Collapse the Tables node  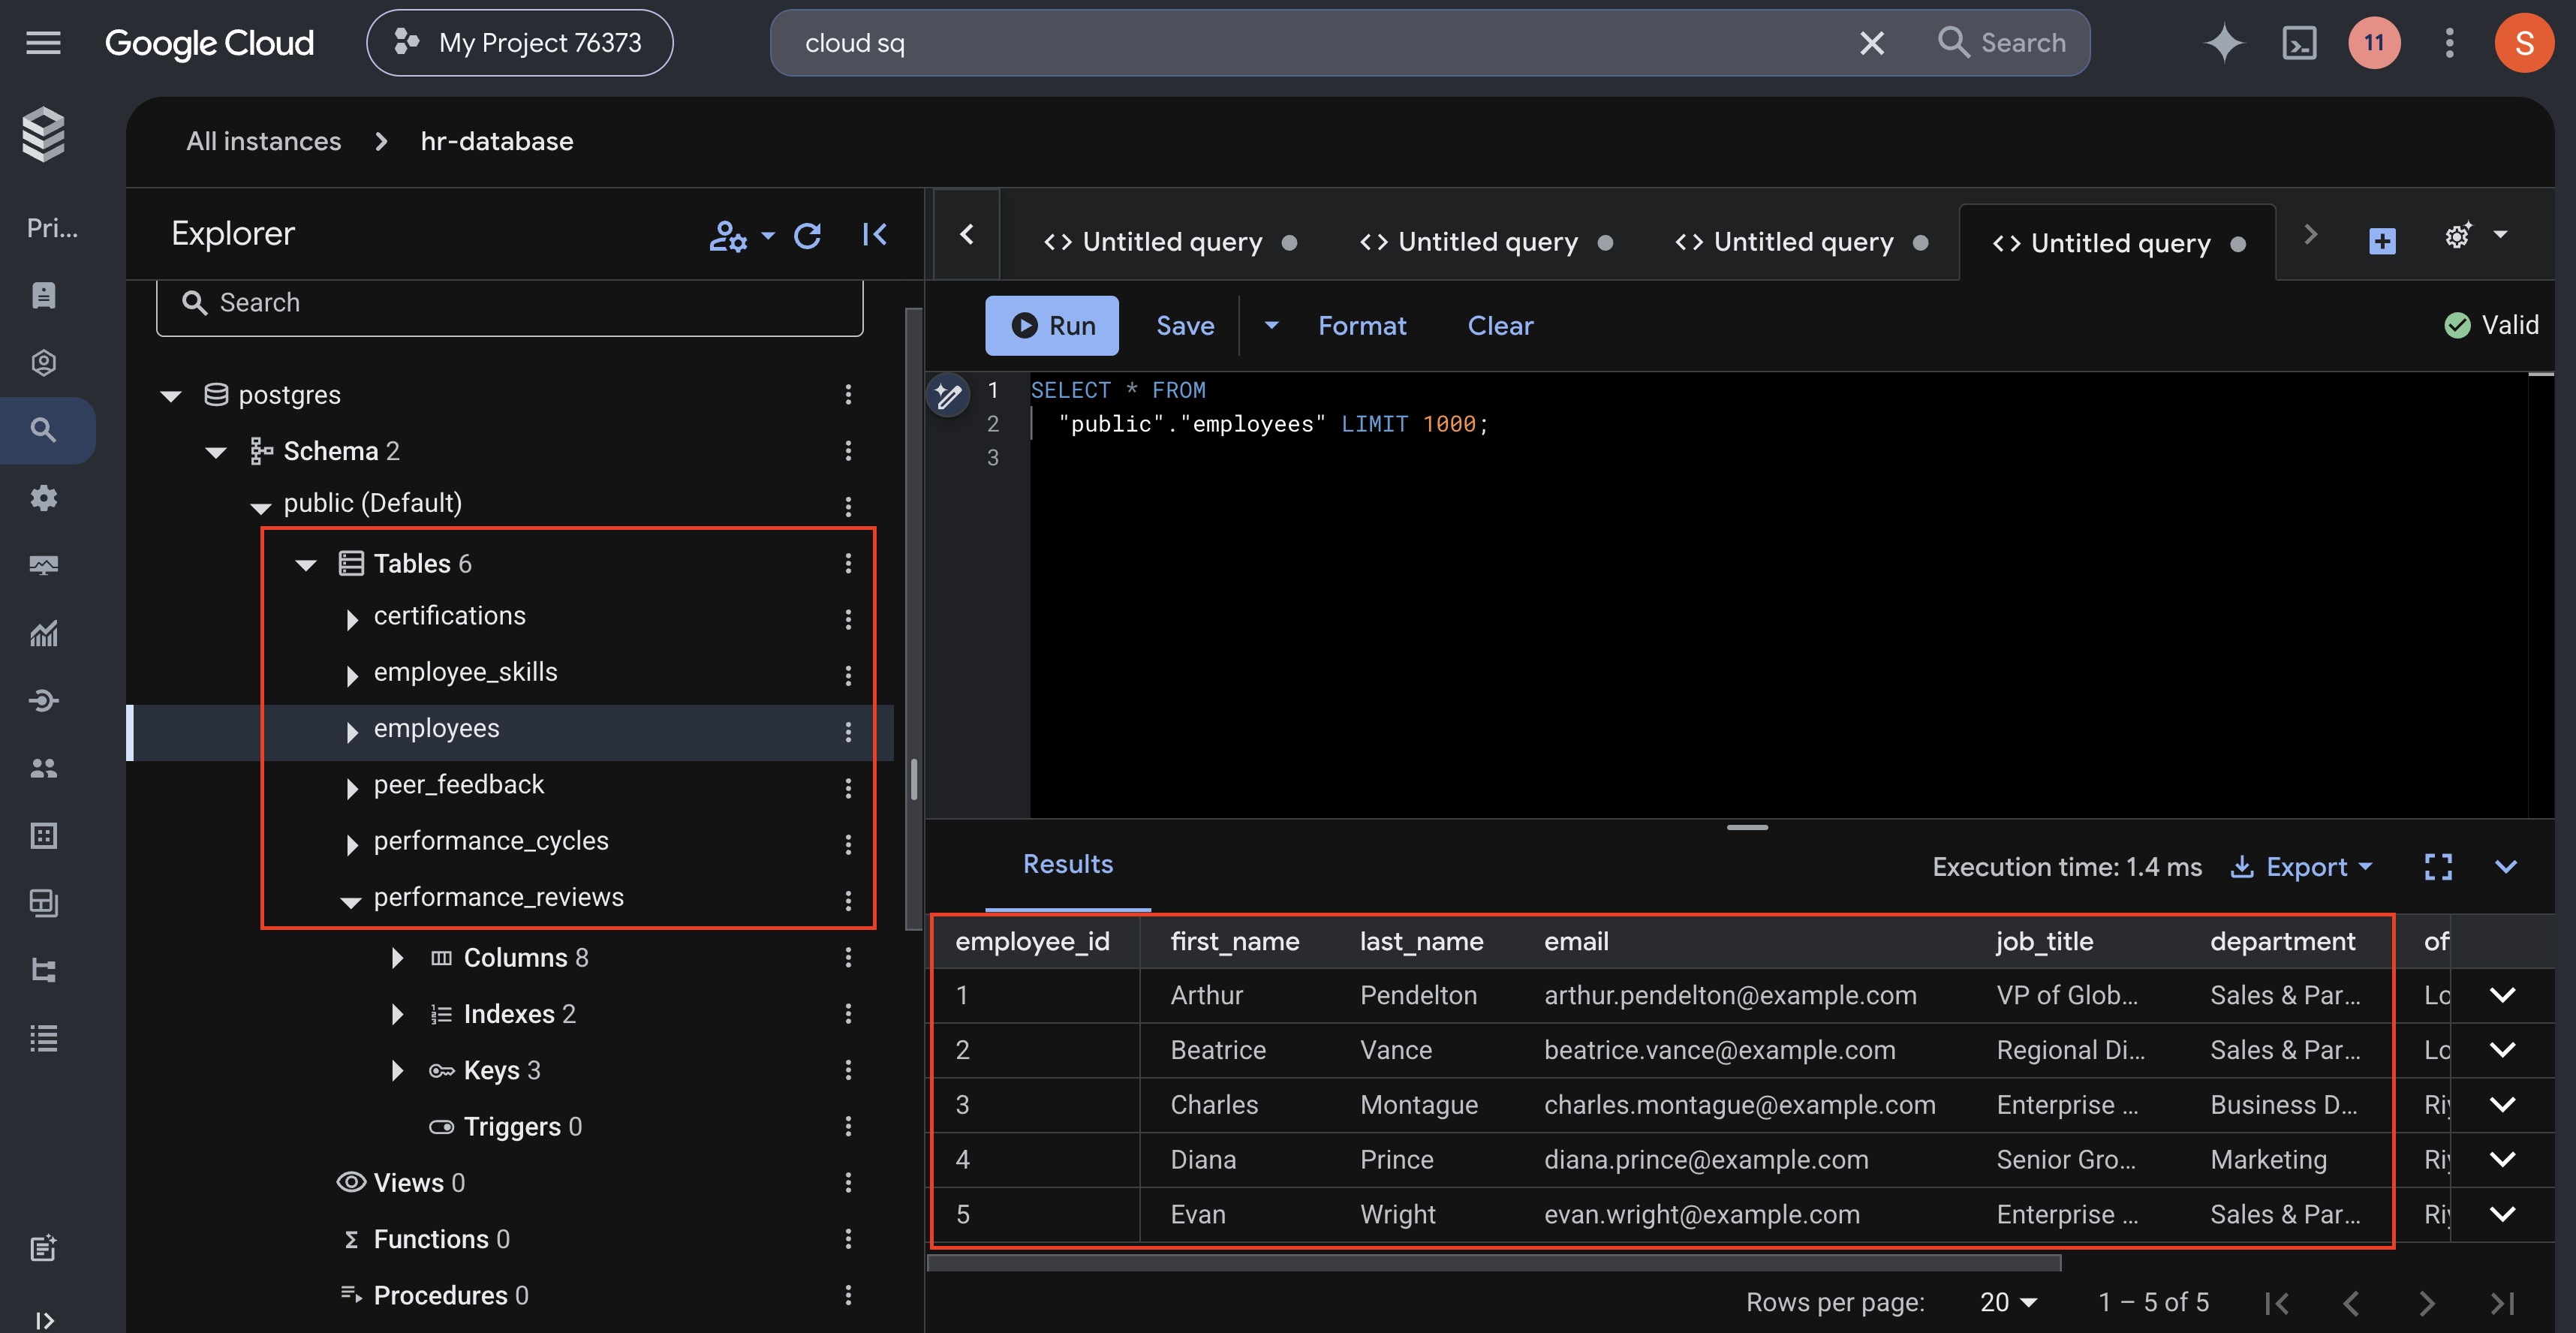[306, 565]
